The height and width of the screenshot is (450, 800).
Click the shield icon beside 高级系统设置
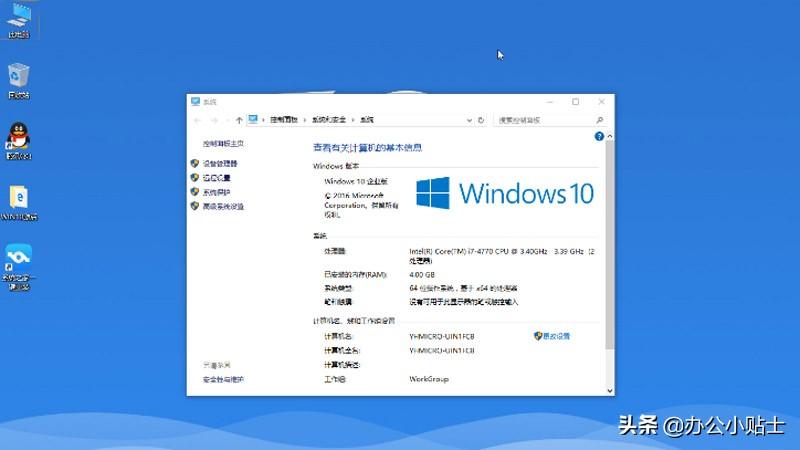(x=194, y=206)
